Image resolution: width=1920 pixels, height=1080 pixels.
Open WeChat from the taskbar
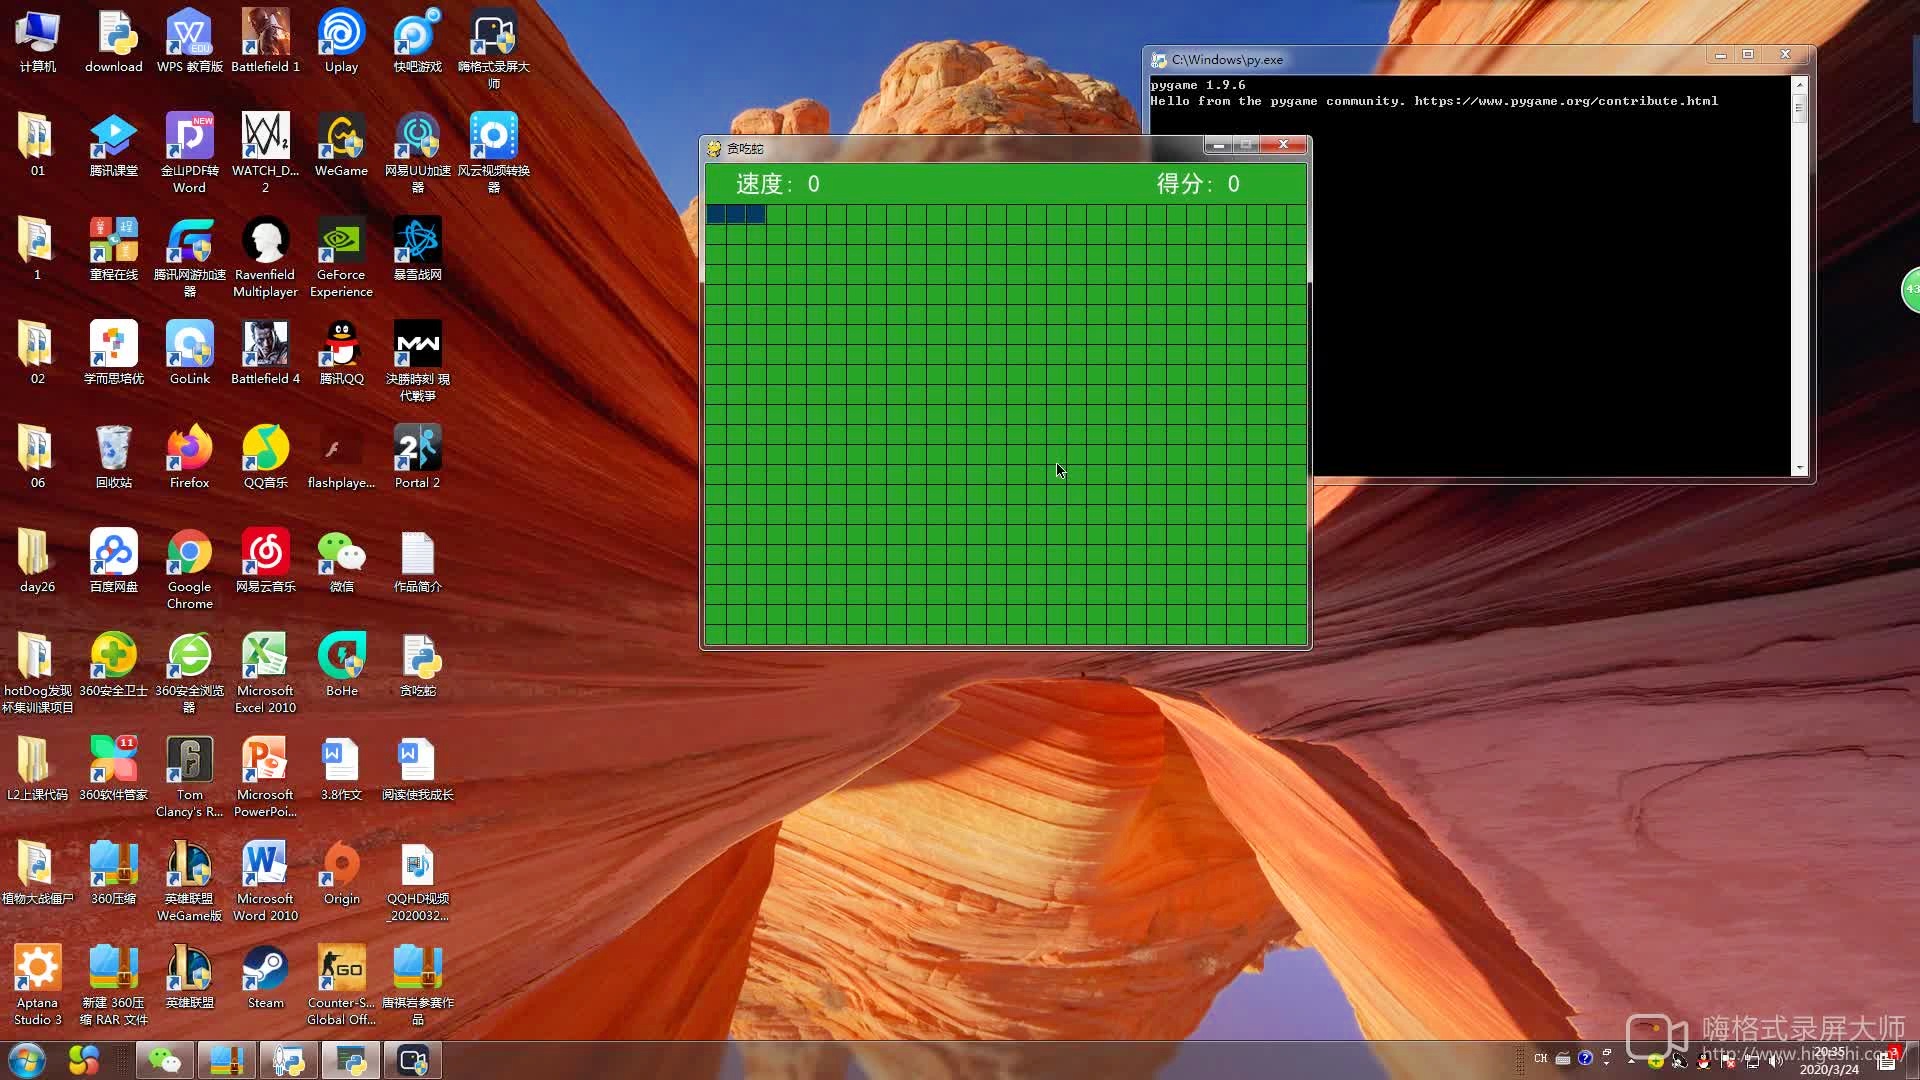165,1060
